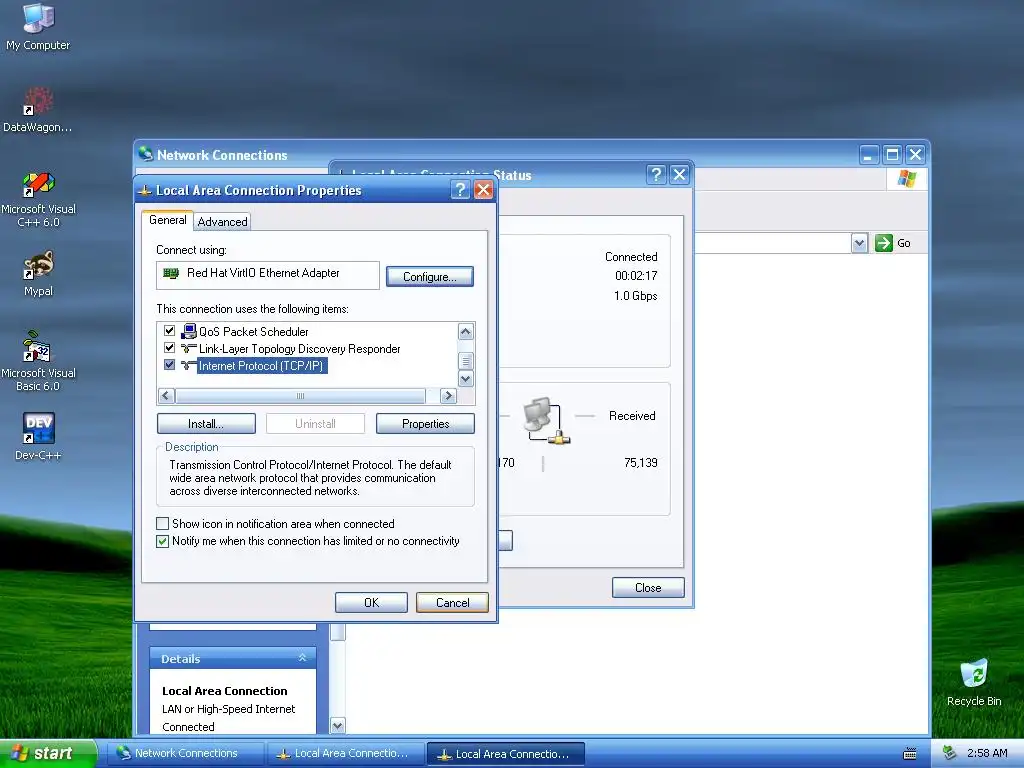Disable Notify me when limited connectivity checkbox
This screenshot has height=768, width=1024.
(162, 541)
